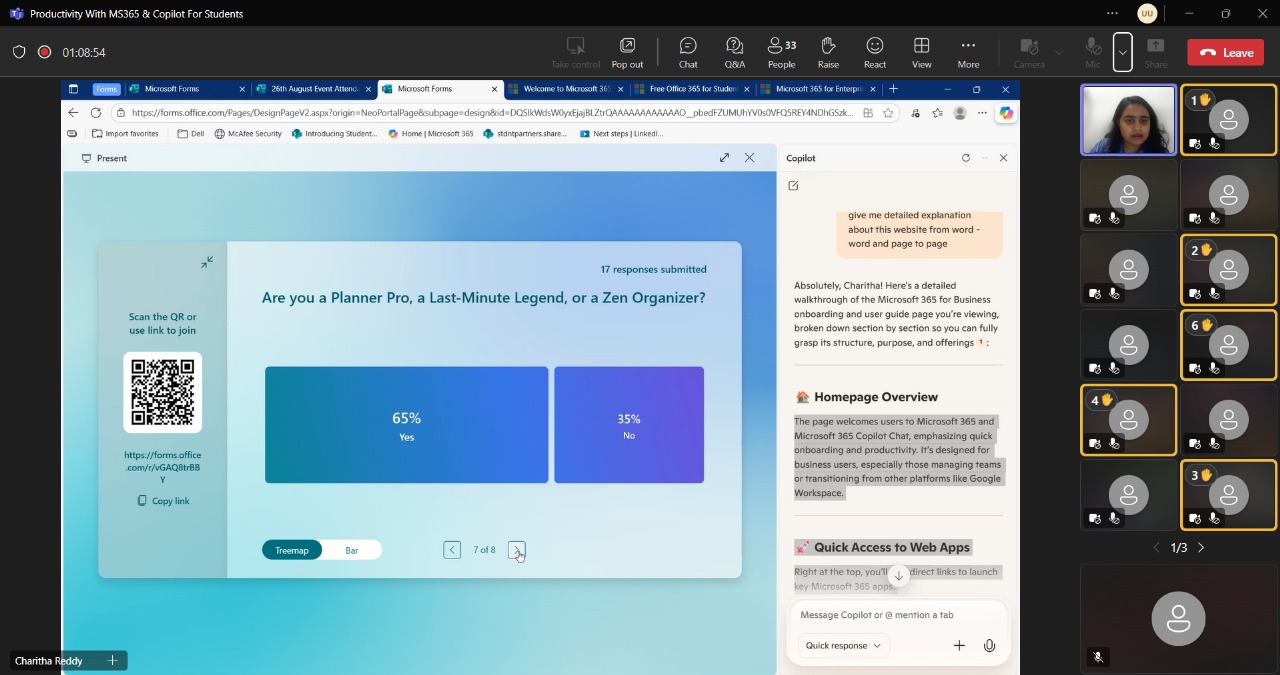
Task: Start a new Copilot chat
Action: 793,185
